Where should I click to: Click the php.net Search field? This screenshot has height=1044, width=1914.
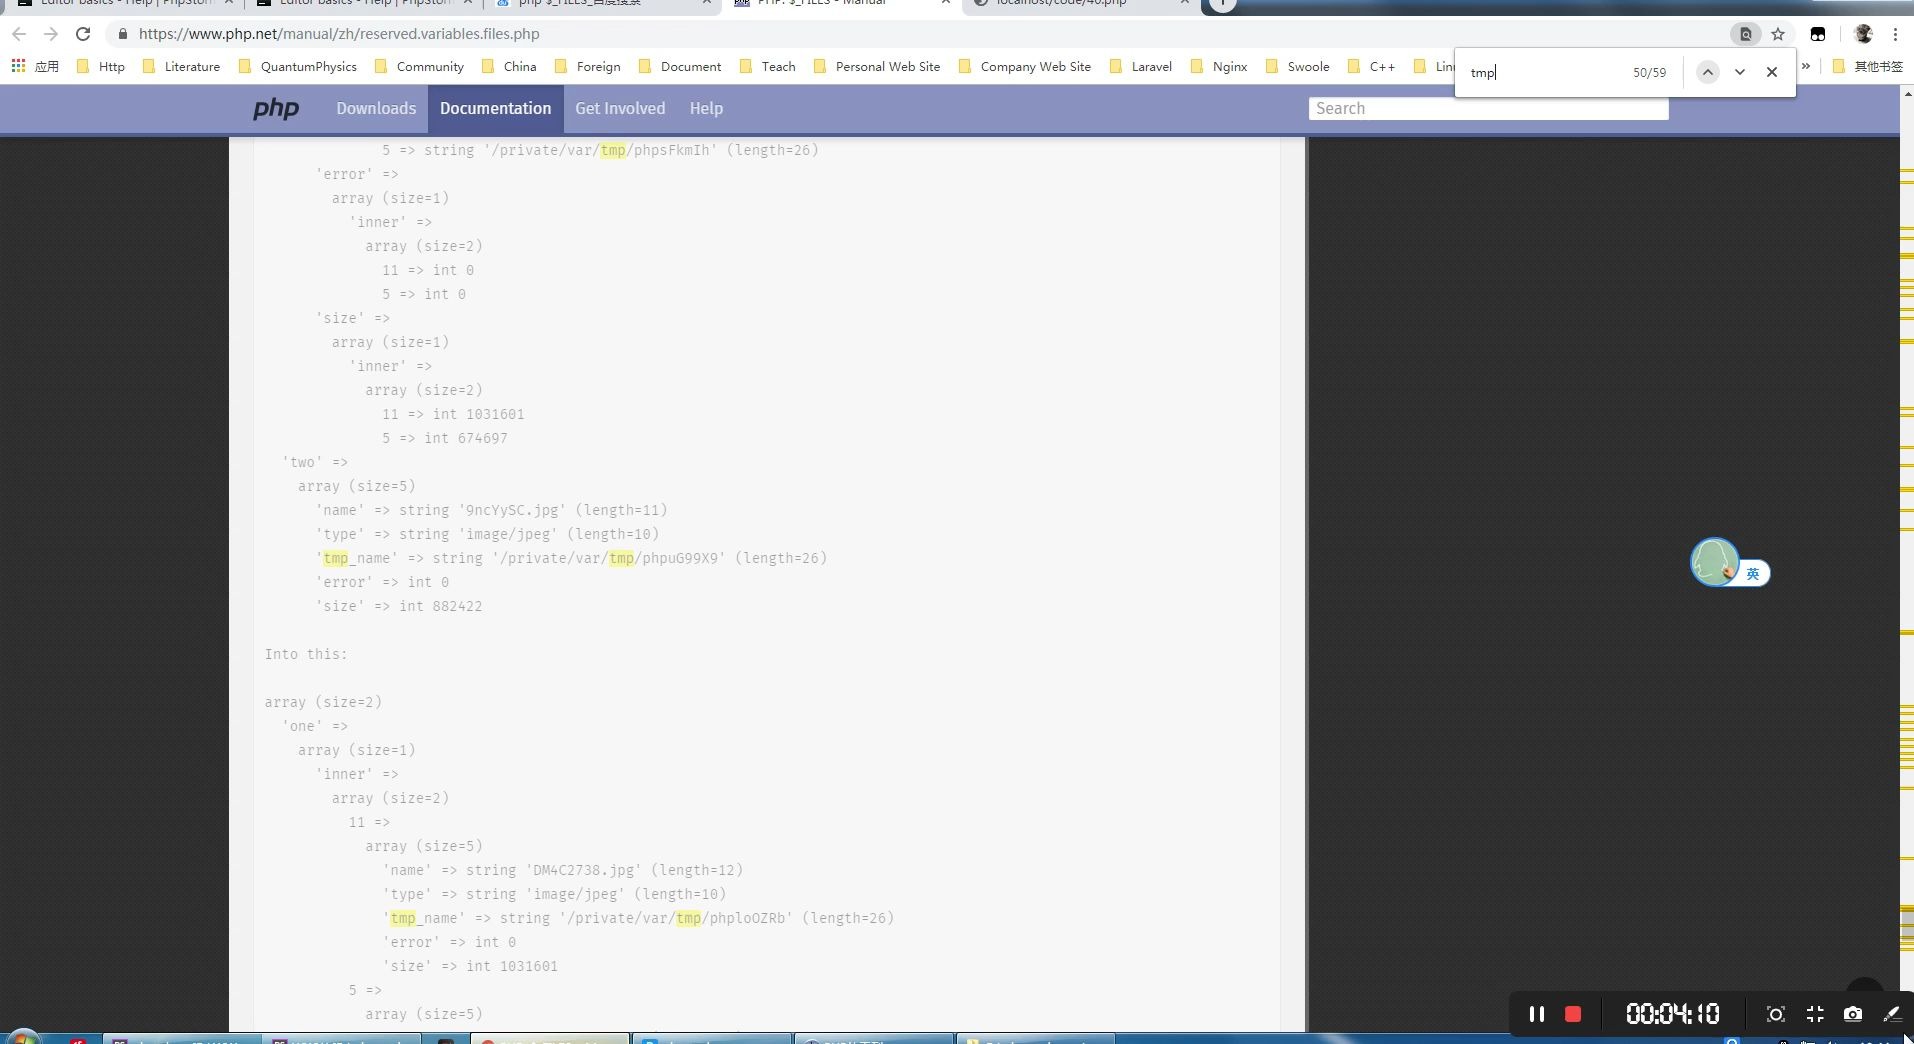coord(1488,108)
